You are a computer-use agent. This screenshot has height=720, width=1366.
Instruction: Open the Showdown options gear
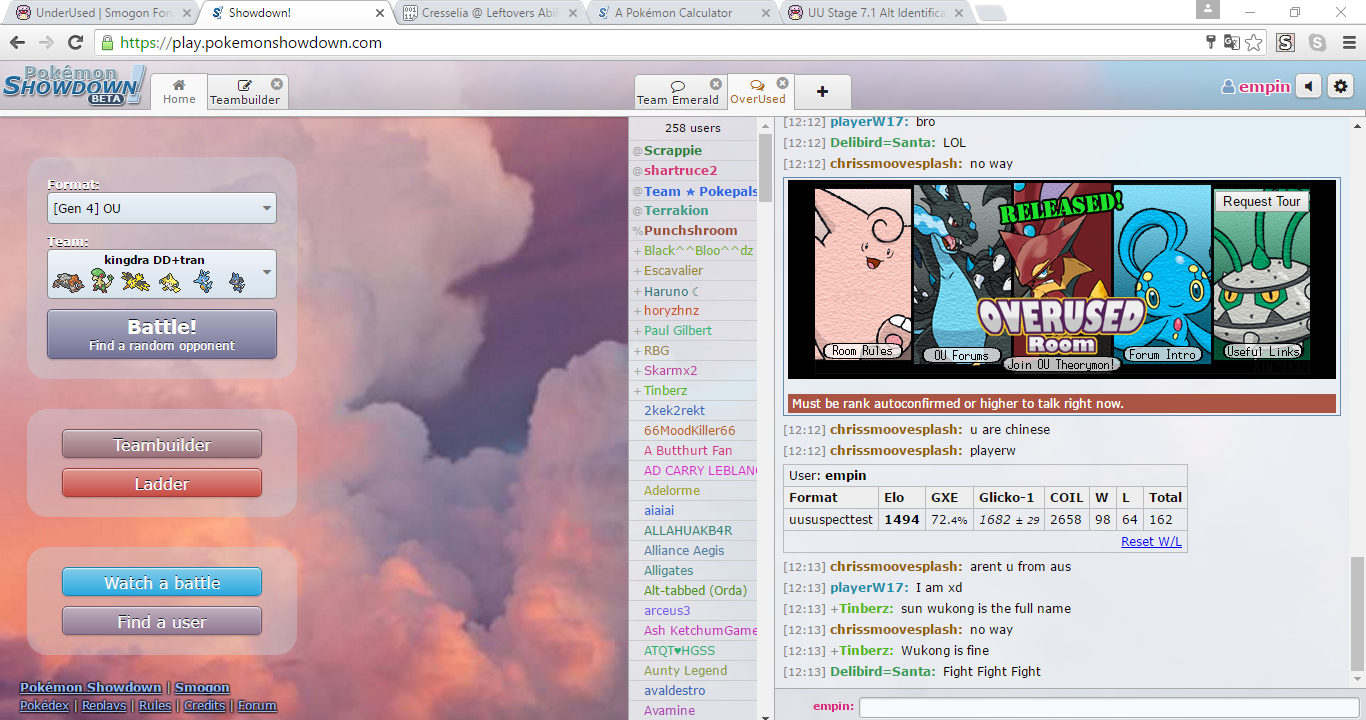tap(1340, 87)
